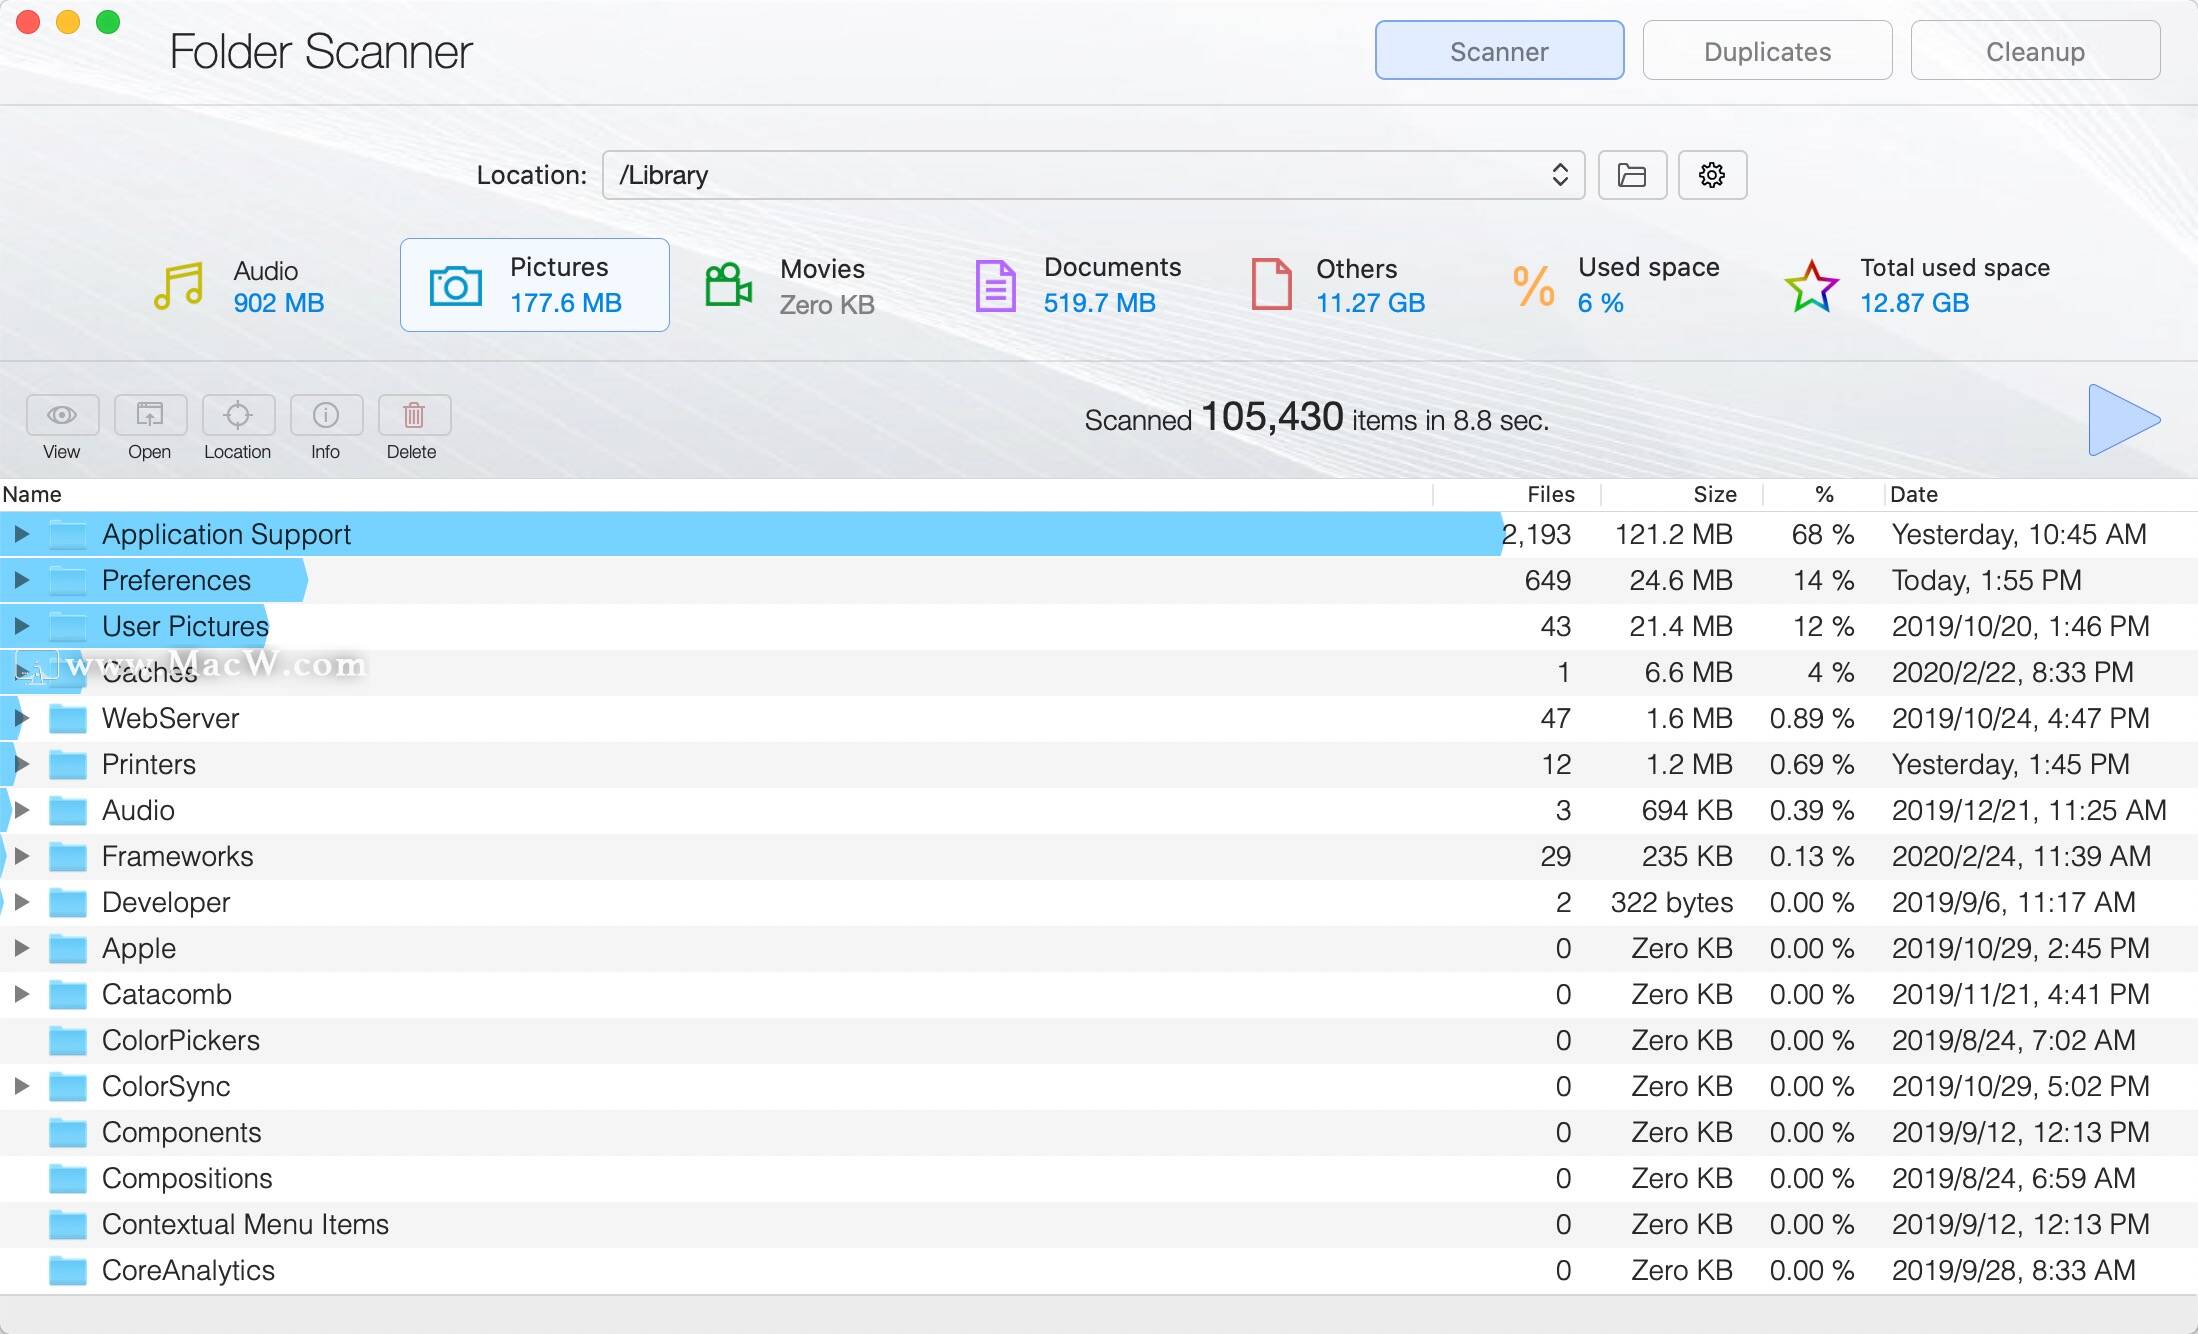Click the Delete trash icon
The width and height of the screenshot is (2198, 1334).
click(414, 415)
